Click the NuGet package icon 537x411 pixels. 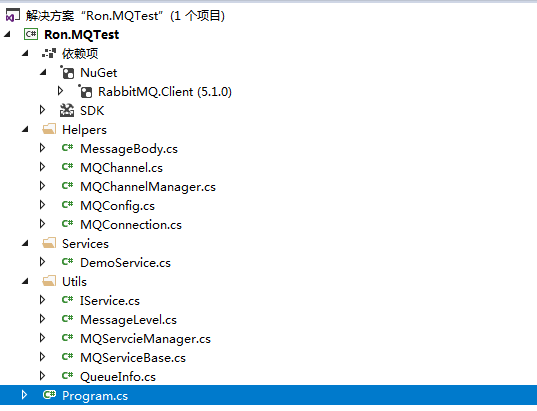(67, 72)
